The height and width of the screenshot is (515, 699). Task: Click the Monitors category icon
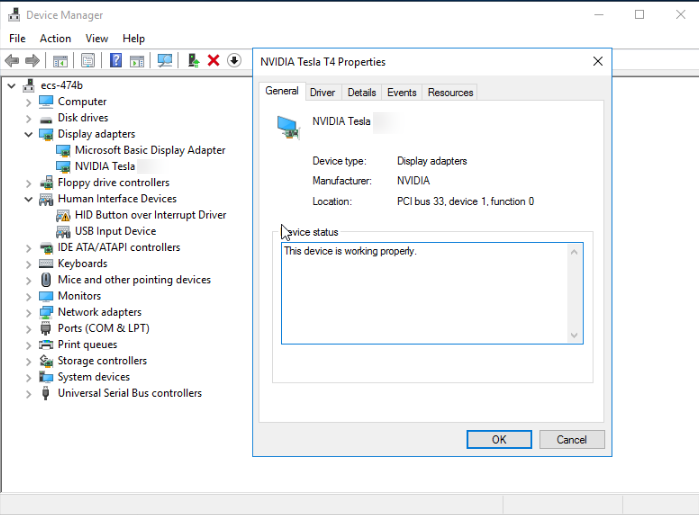click(46, 296)
